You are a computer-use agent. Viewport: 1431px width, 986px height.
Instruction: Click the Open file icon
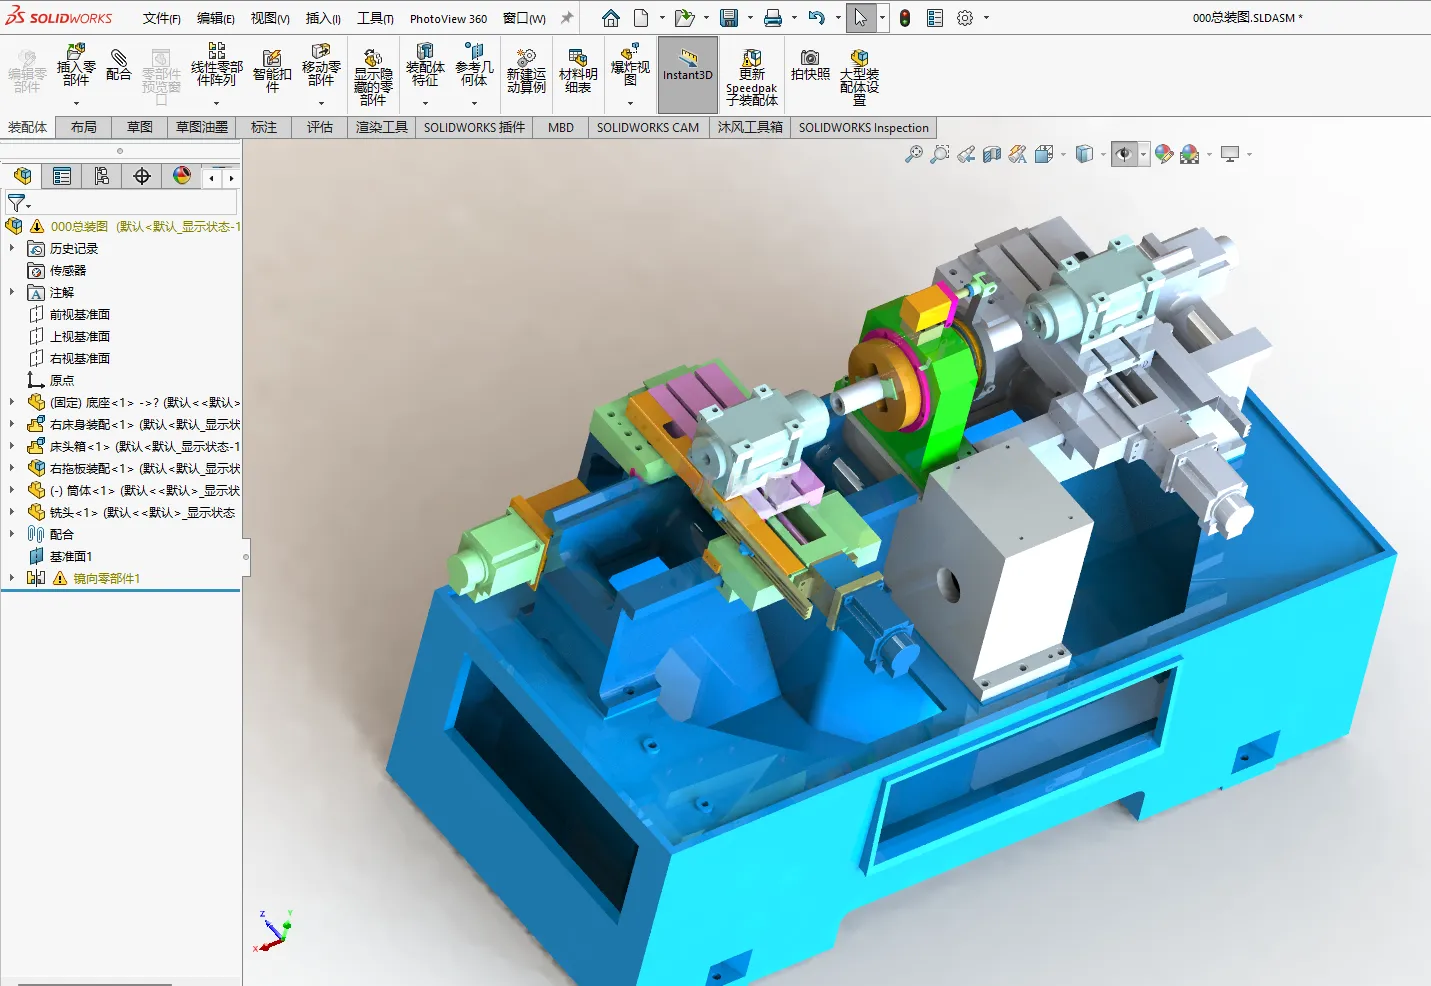[x=684, y=18]
